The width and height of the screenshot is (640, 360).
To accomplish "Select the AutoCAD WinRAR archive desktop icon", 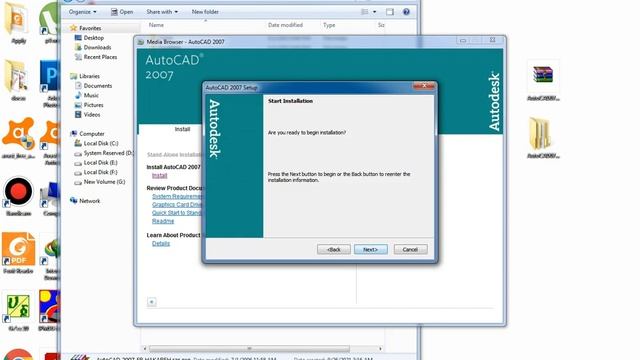I will [x=543, y=81].
